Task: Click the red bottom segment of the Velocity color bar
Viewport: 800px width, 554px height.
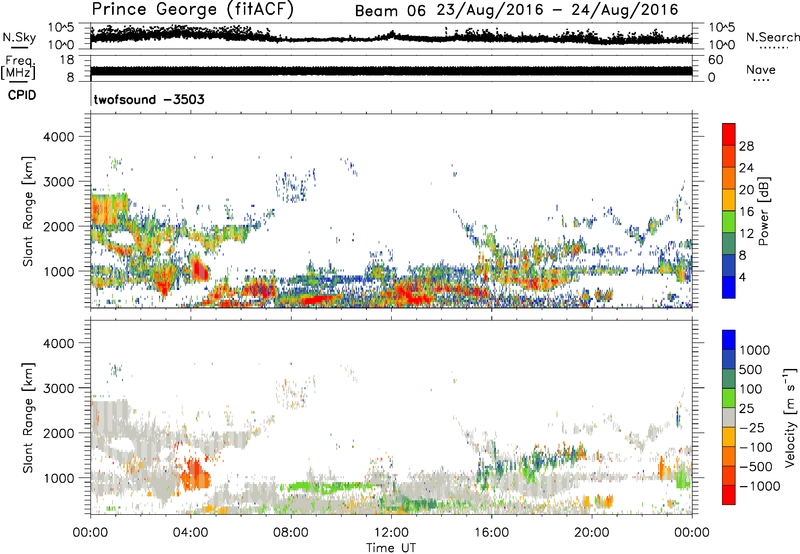Action: pos(729,495)
